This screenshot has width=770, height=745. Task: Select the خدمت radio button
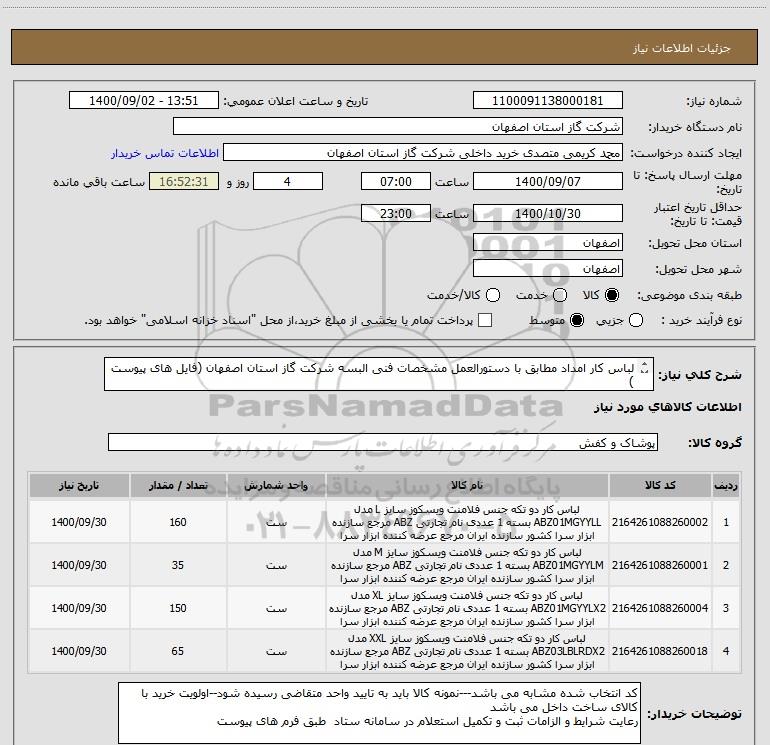pyautogui.click(x=560, y=295)
